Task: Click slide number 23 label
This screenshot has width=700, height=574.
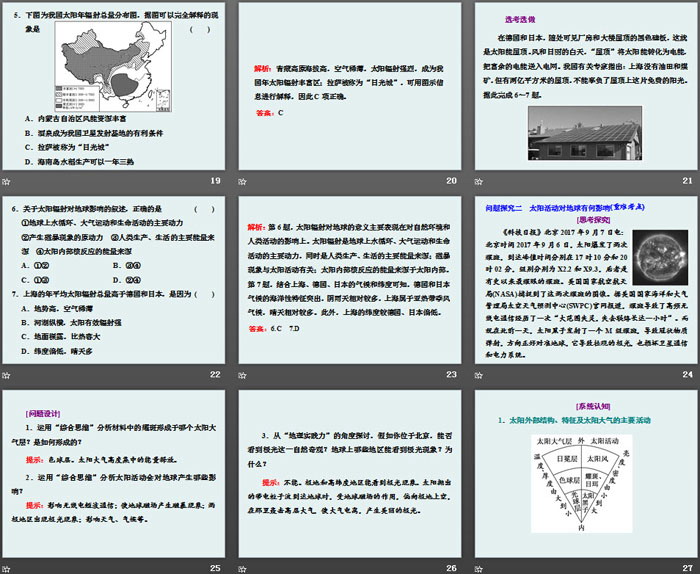Action: [x=451, y=374]
